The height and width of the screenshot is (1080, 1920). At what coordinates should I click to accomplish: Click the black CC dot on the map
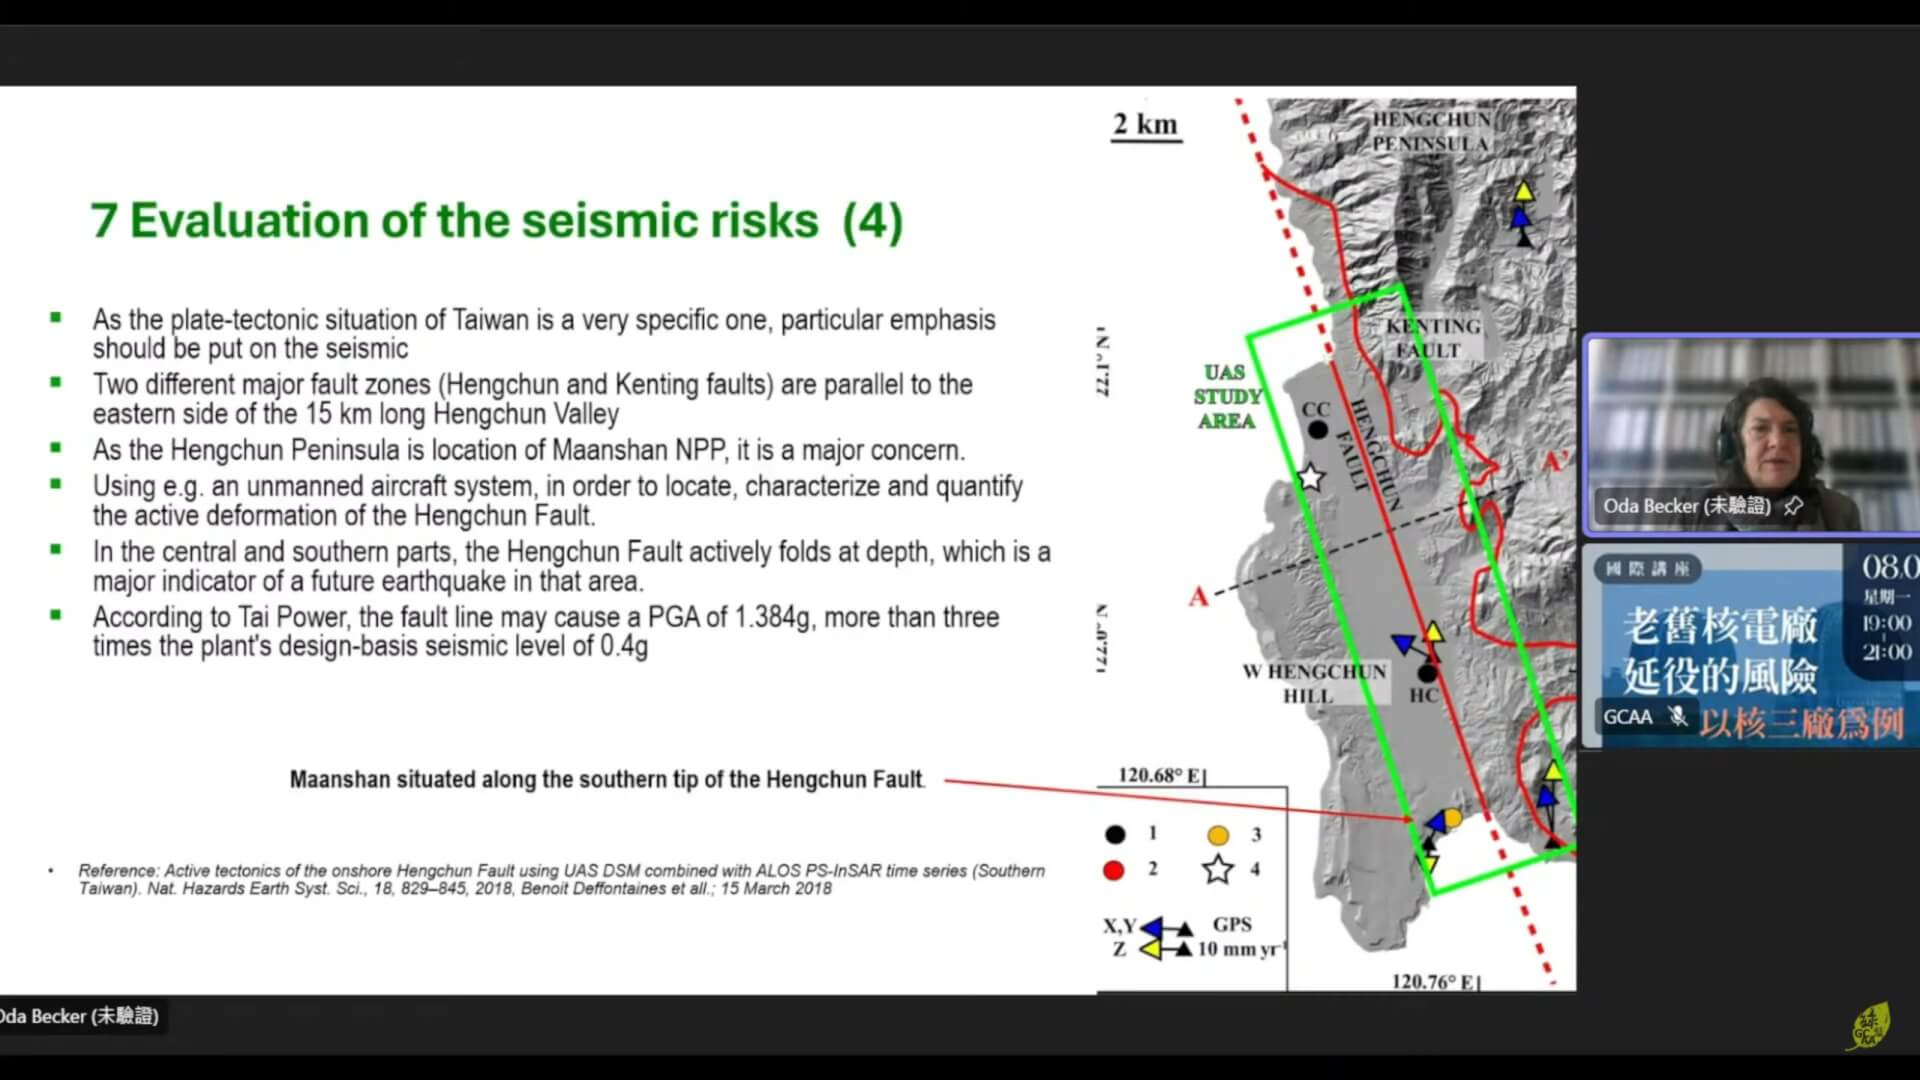pyautogui.click(x=1318, y=430)
